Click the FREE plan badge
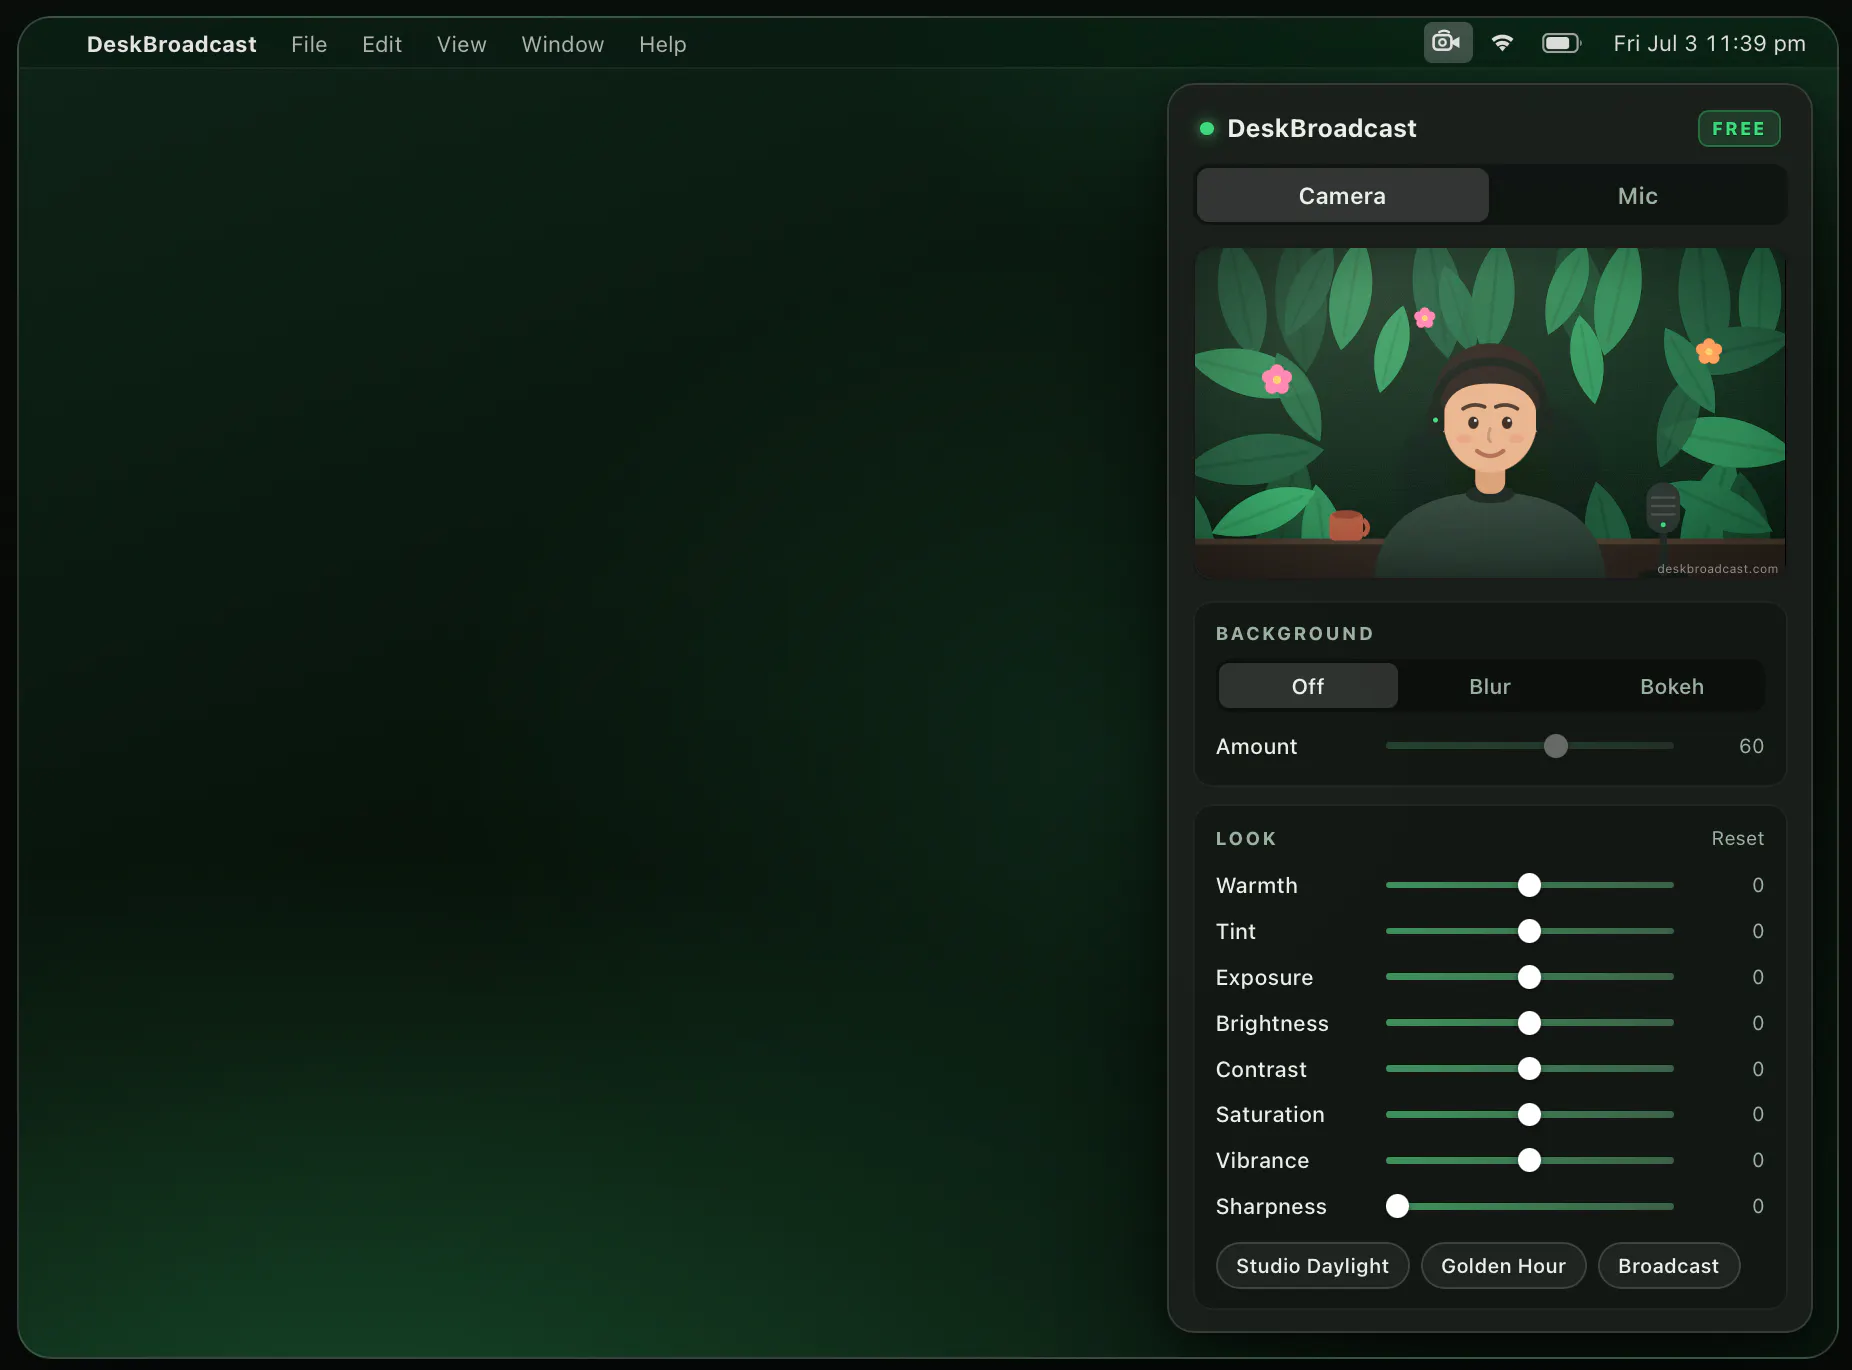Viewport: 1852px width, 1370px height. click(x=1738, y=128)
